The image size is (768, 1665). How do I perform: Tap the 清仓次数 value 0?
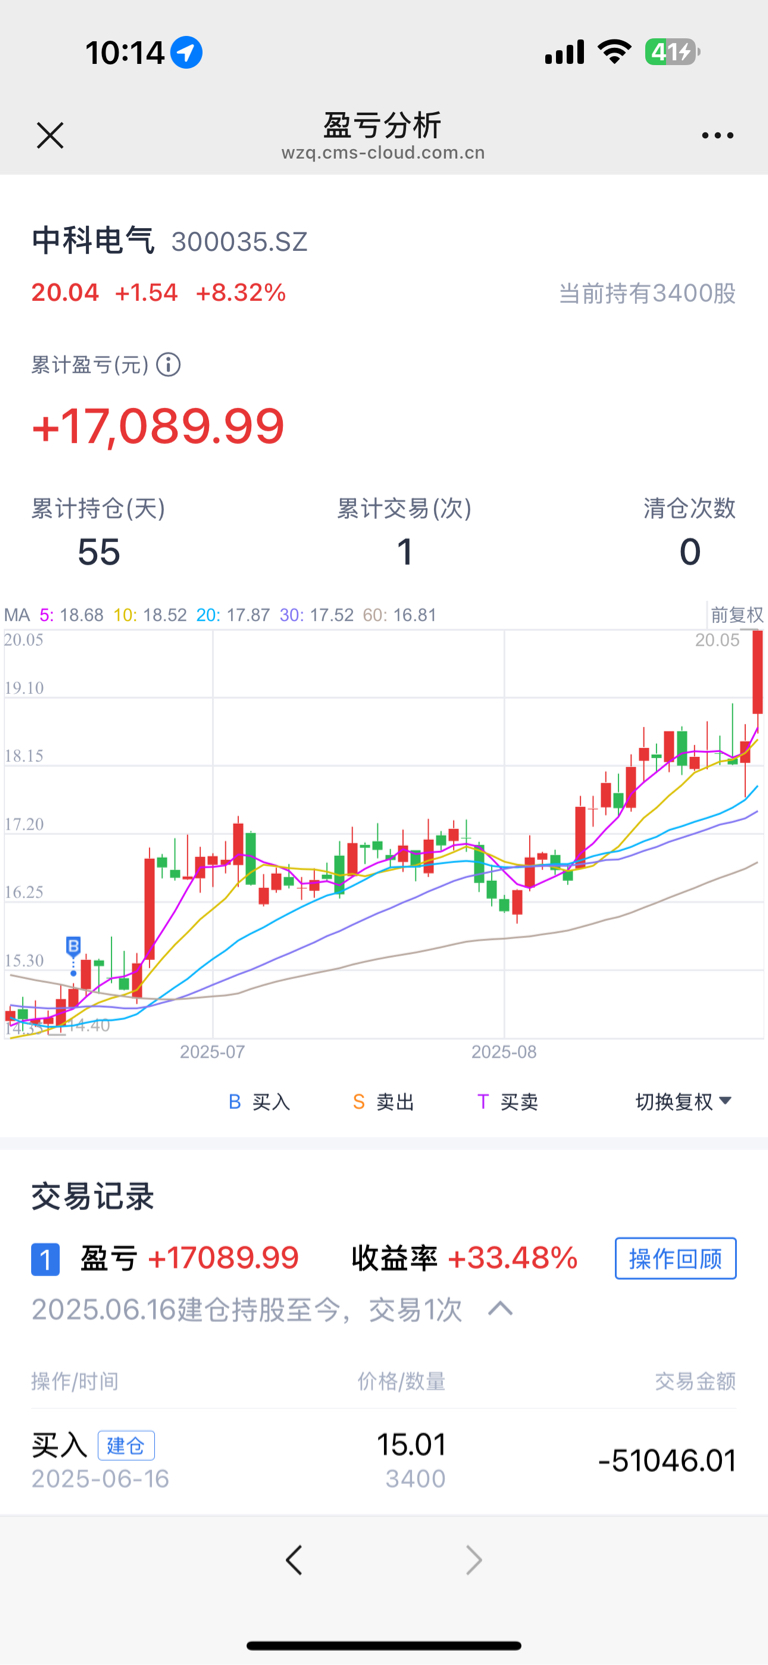click(x=690, y=552)
